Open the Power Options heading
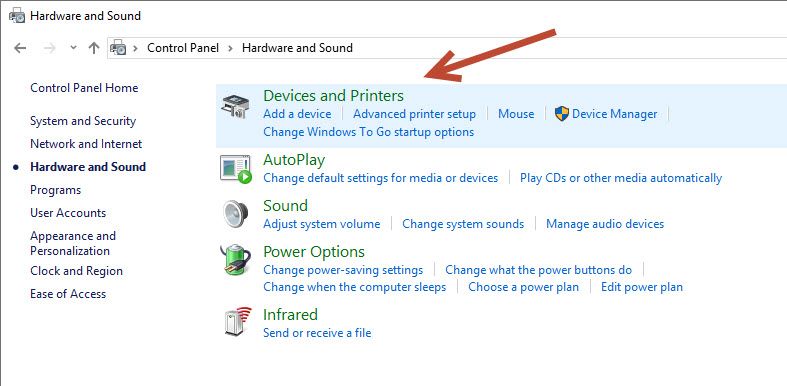This screenshot has height=386, width=787. pos(314,251)
